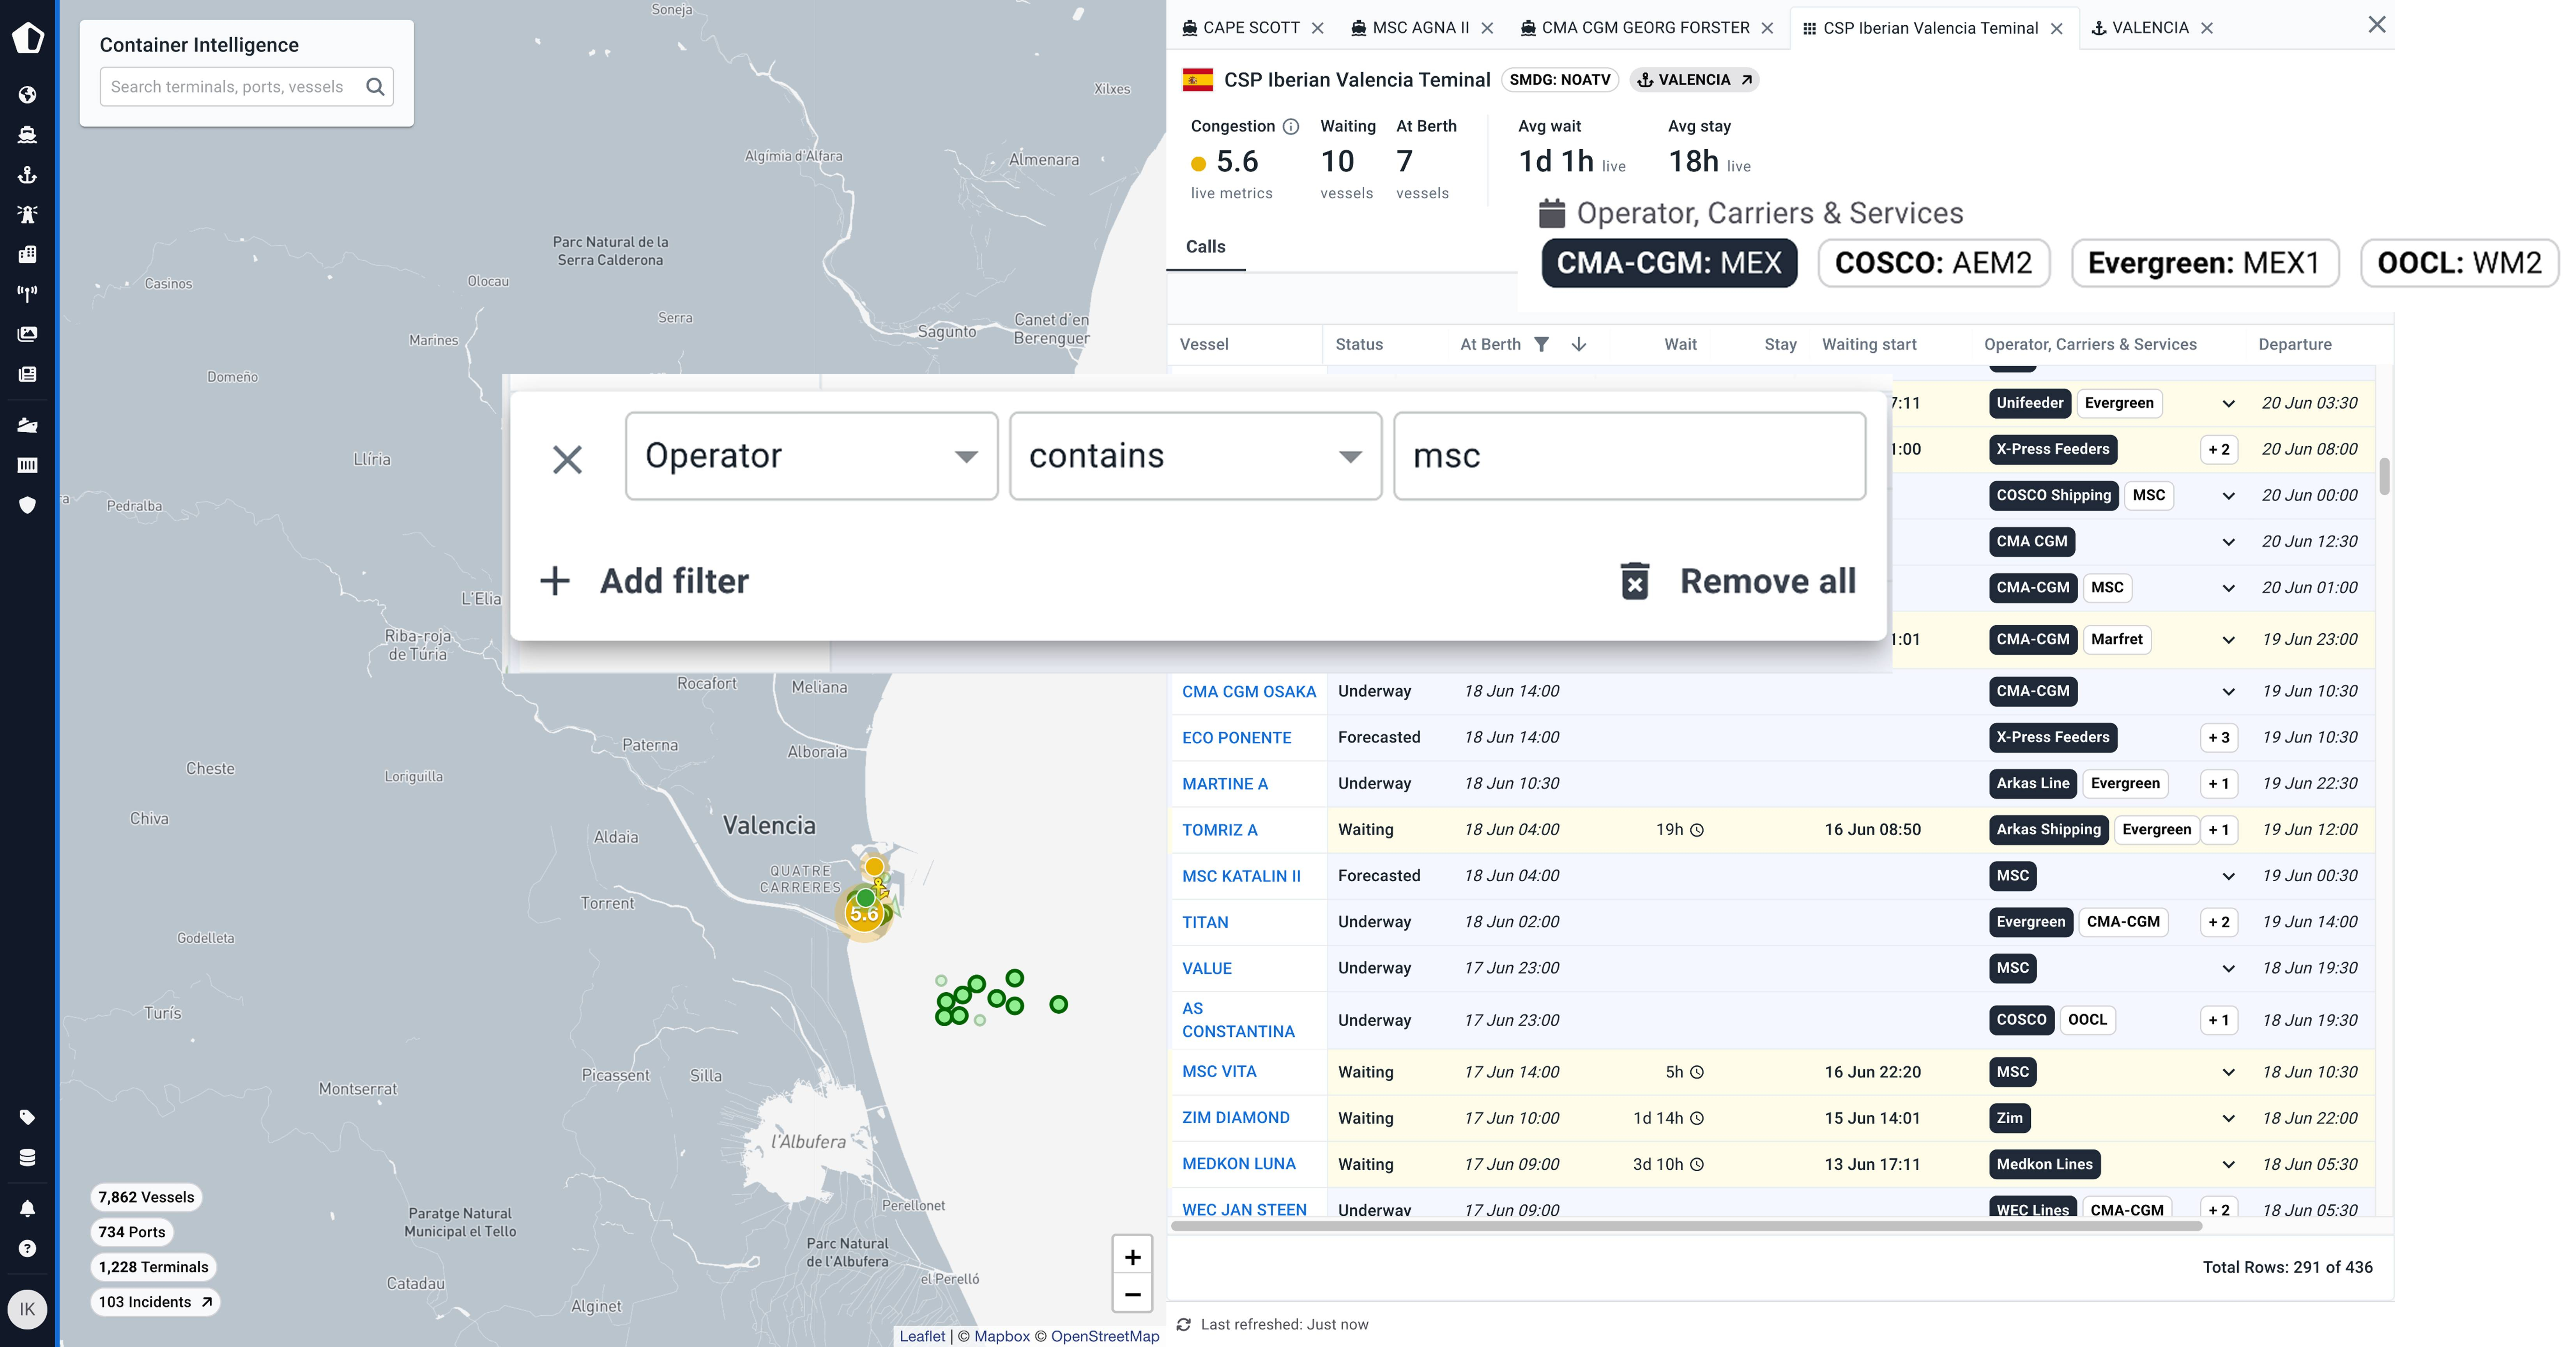The height and width of the screenshot is (1347, 2576).
Task: Expand carriers in the MSC KATALIN II row
Action: [2228, 876]
